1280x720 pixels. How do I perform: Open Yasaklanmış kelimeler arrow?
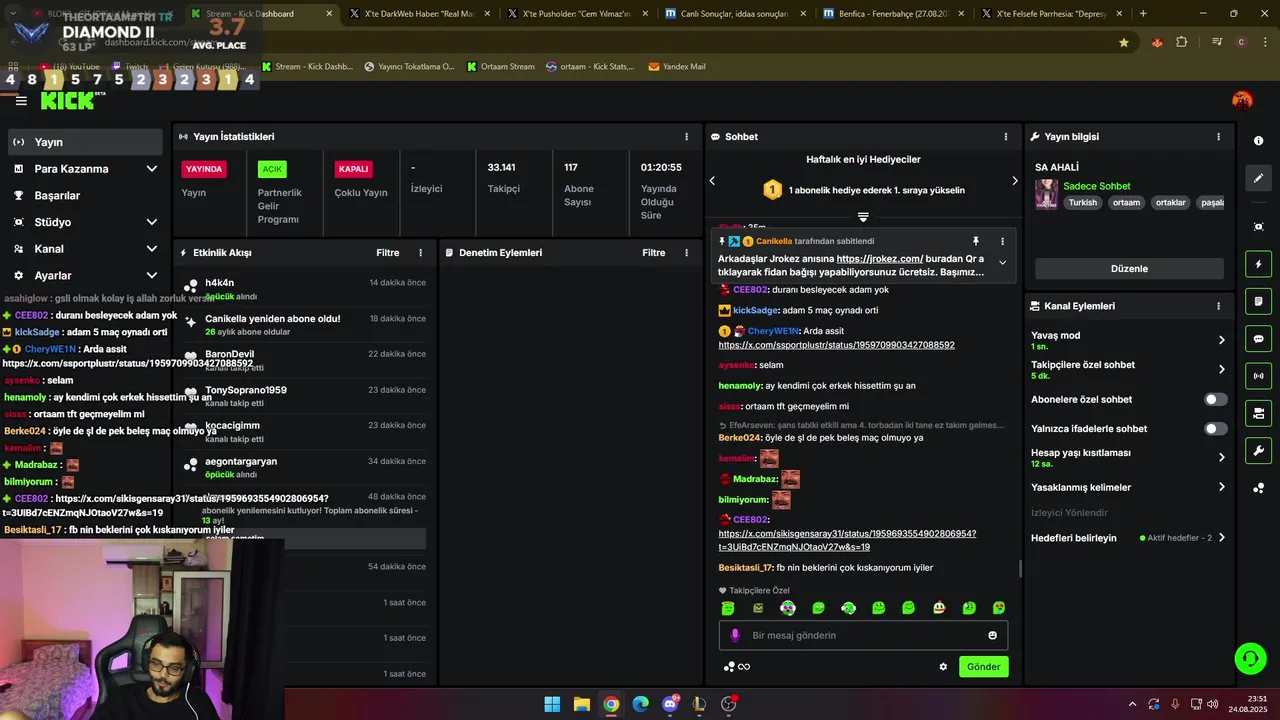1221,487
